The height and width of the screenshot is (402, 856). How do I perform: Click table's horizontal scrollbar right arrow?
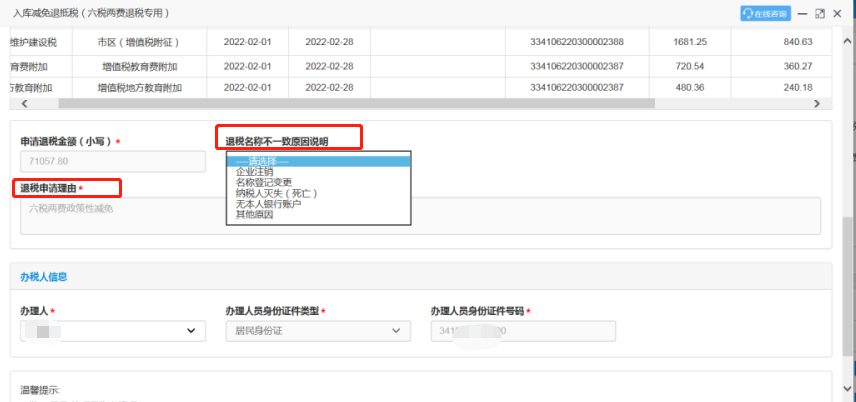[x=817, y=103]
